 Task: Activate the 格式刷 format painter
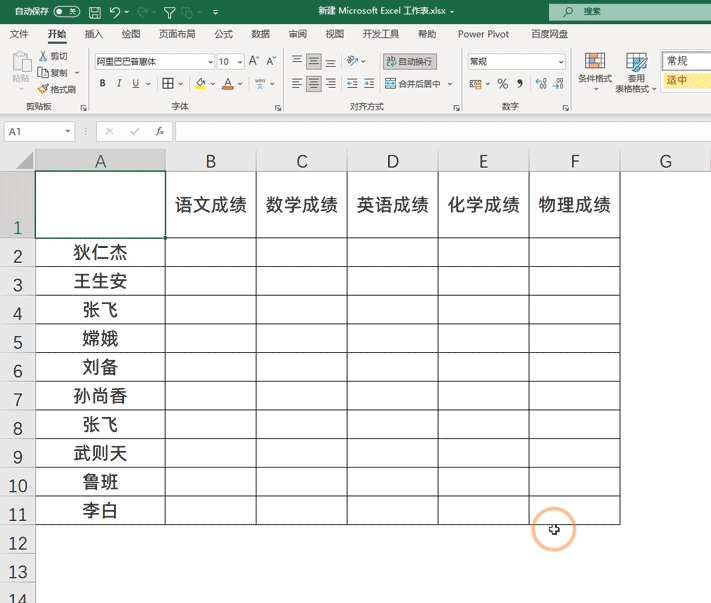tap(57, 89)
